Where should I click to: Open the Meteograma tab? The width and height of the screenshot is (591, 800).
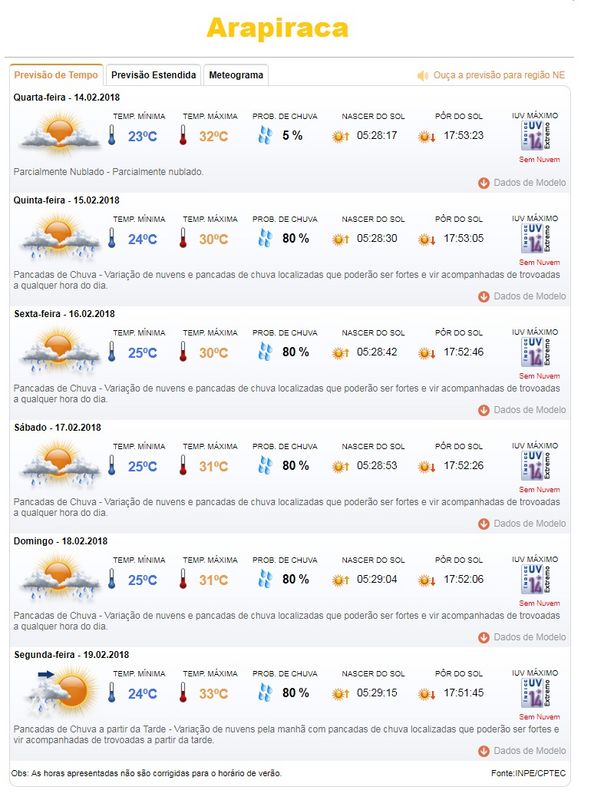coord(236,75)
